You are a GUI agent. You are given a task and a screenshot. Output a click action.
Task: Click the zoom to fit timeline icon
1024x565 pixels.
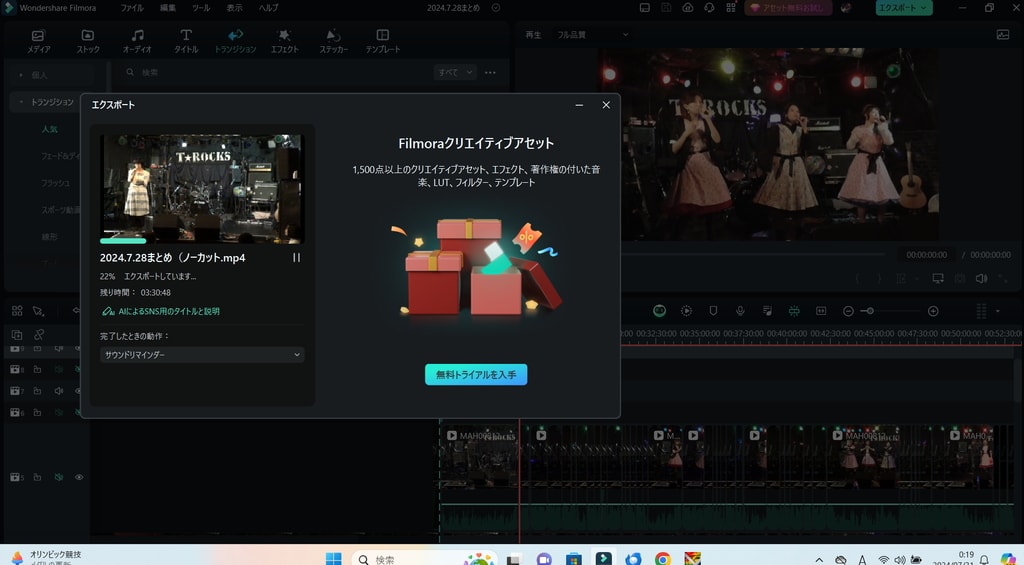pyautogui.click(x=821, y=311)
